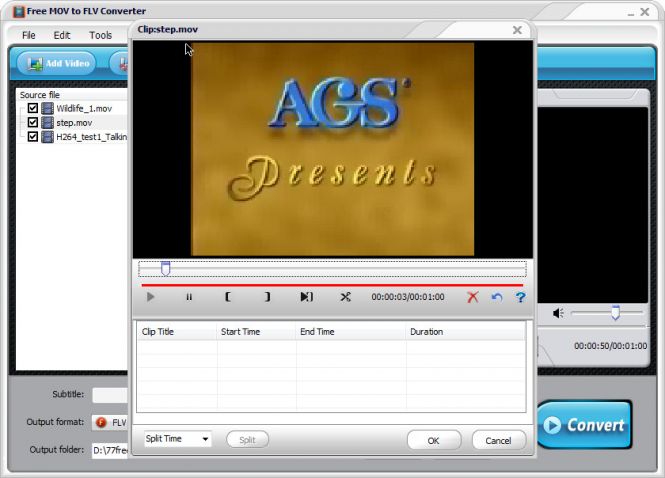Open help via blue question mark
The image size is (665, 478).
pos(520,297)
